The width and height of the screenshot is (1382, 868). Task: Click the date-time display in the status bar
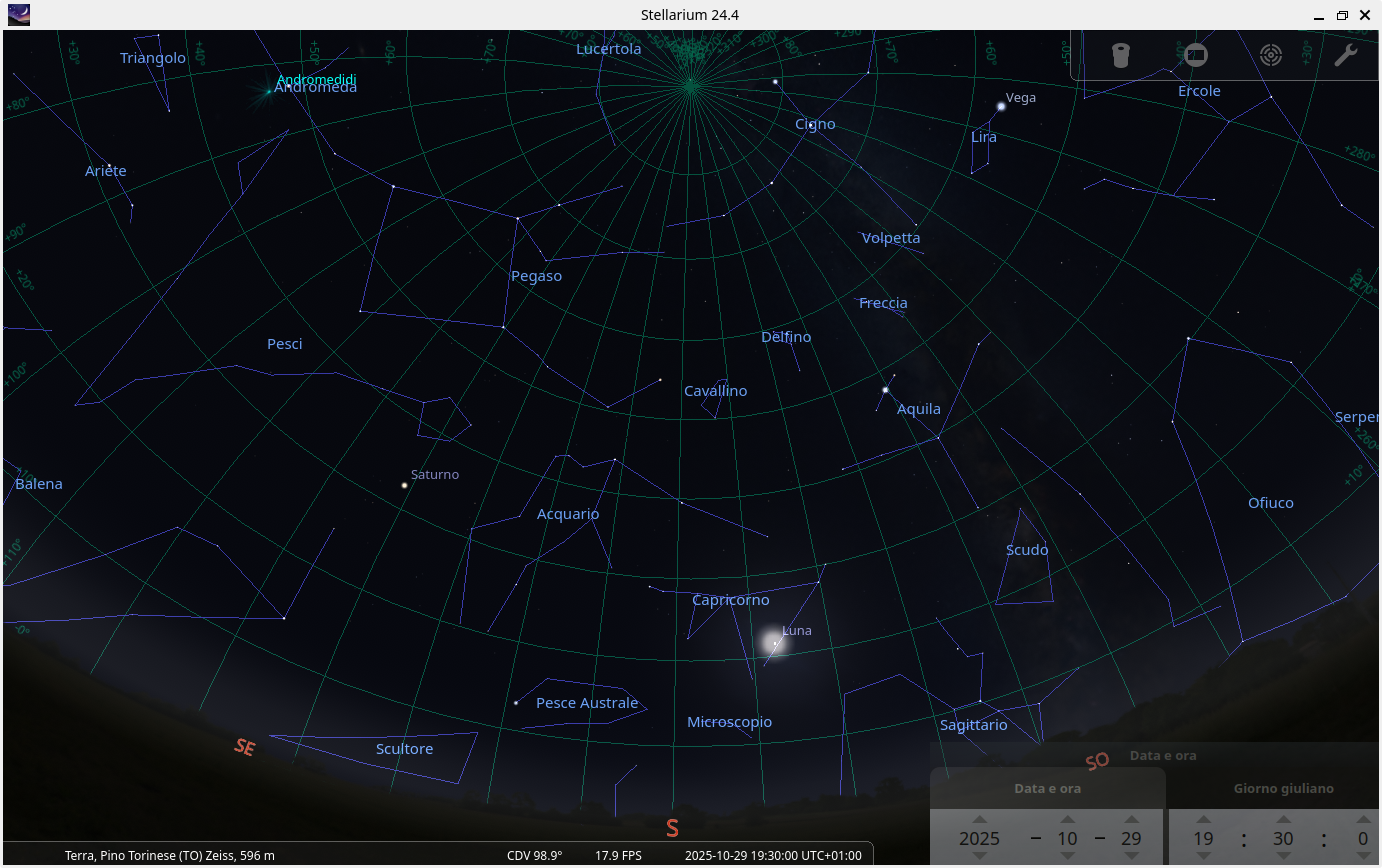pyautogui.click(x=773, y=855)
